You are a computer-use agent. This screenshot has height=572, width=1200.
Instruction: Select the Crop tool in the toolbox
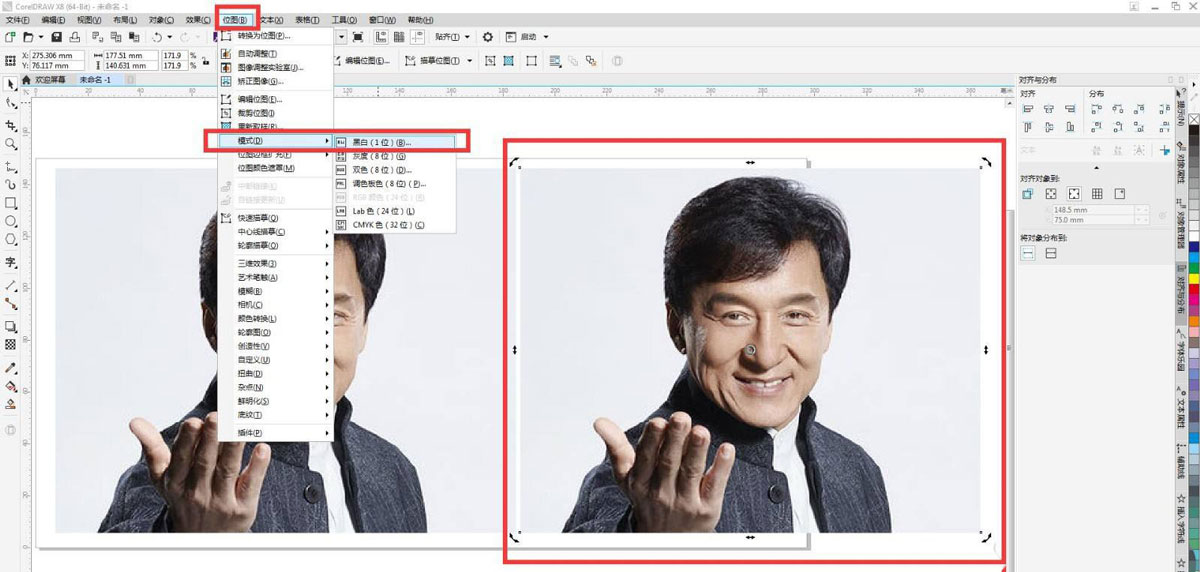pos(11,125)
